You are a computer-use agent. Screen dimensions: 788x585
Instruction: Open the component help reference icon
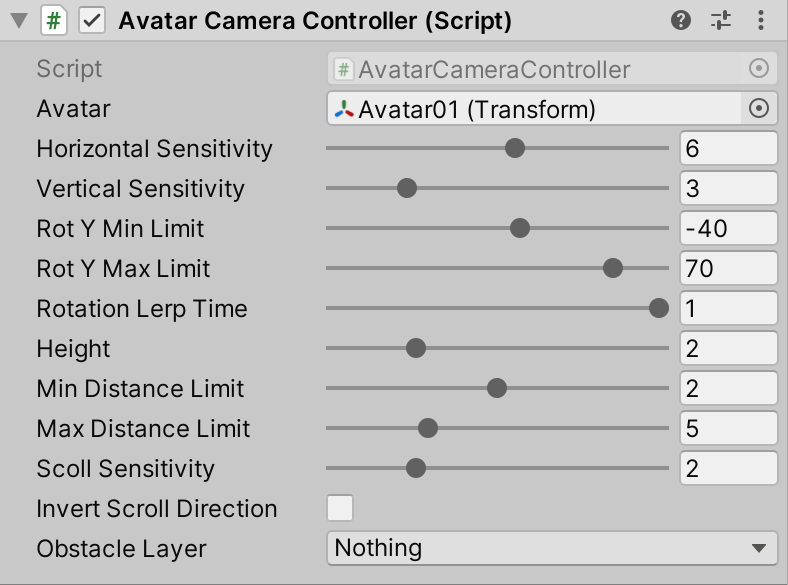pos(681,20)
